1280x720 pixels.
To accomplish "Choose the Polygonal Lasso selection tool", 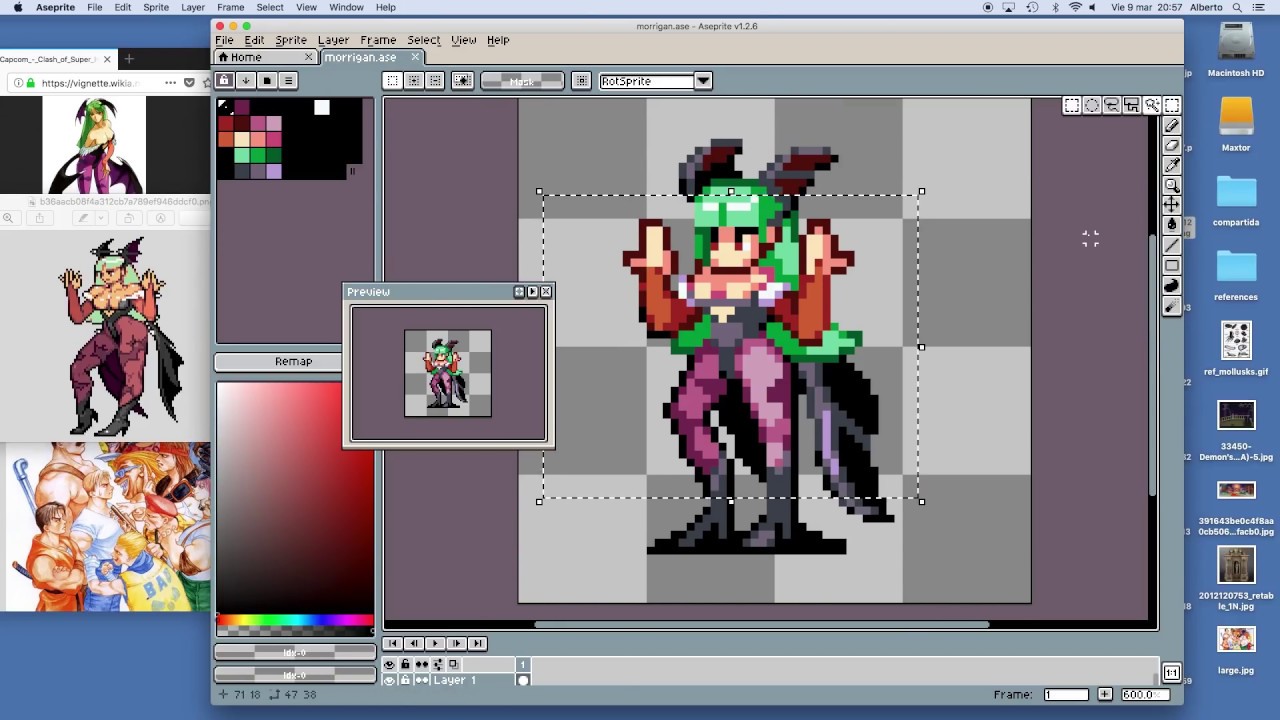I will [x=1131, y=105].
